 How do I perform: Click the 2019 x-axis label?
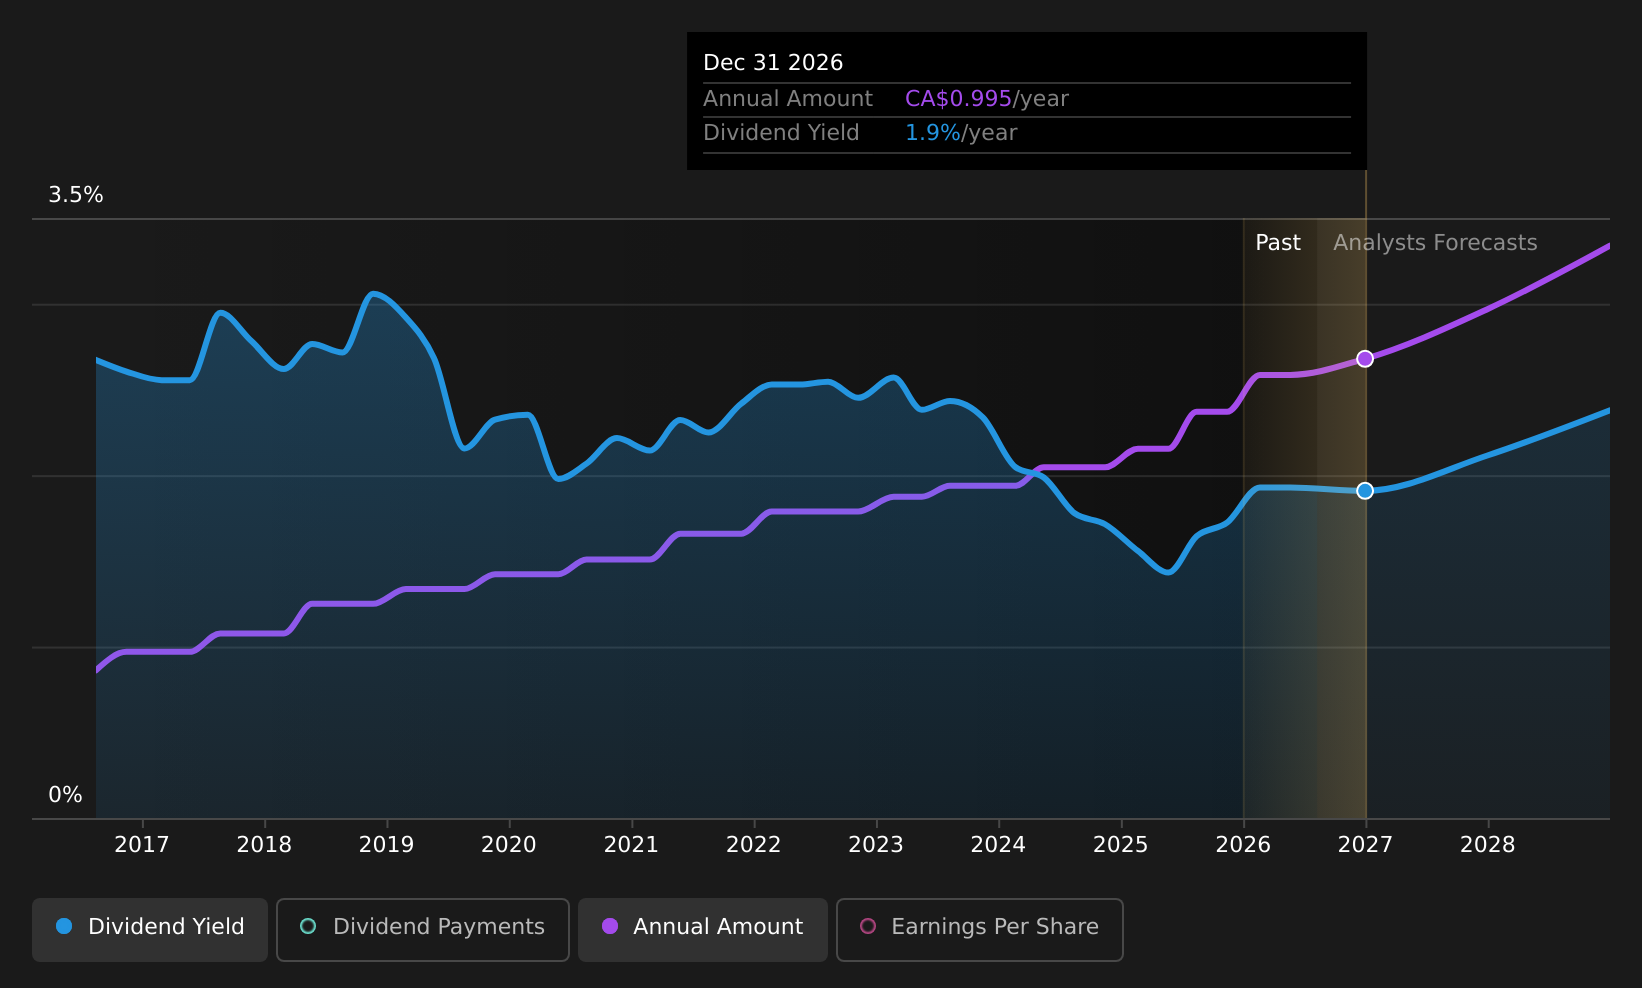387,845
